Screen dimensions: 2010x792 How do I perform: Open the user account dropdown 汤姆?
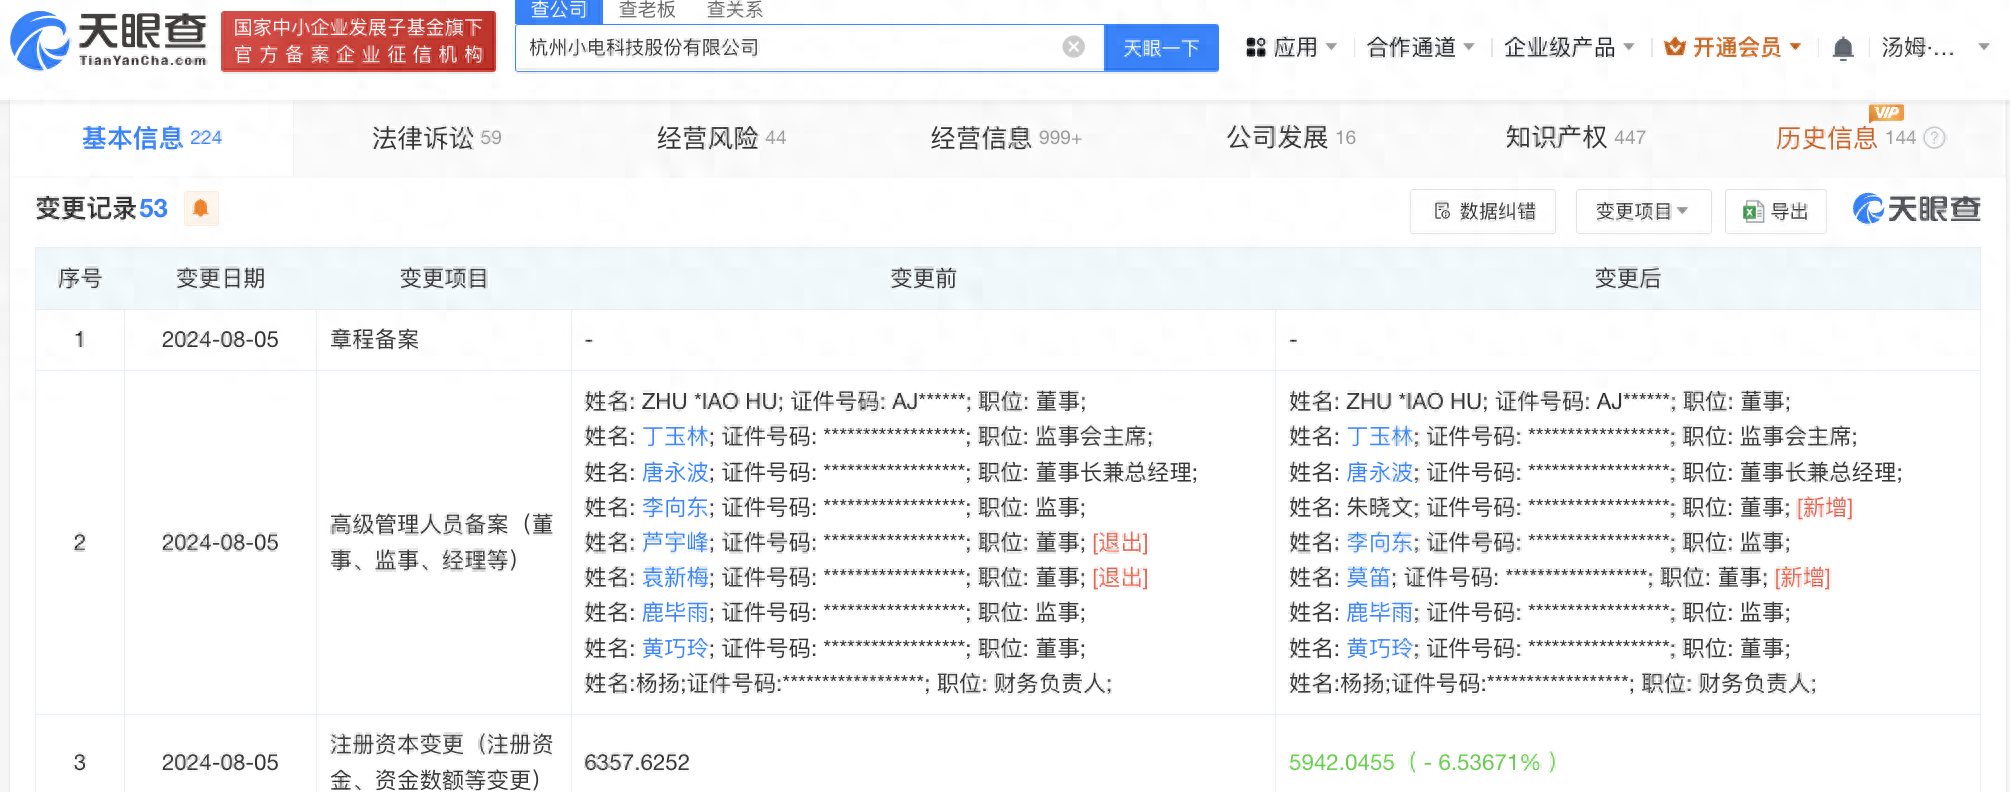click(x=1935, y=47)
